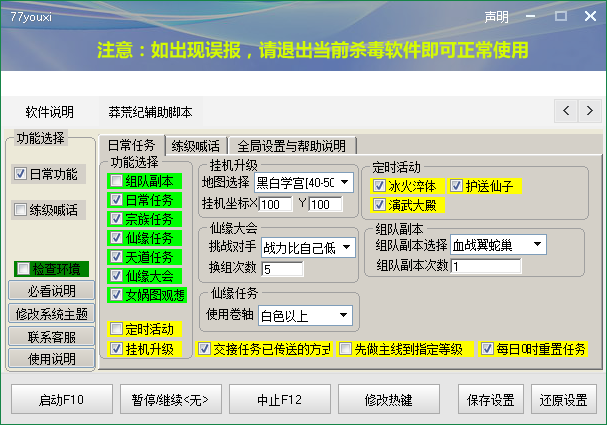The width and height of the screenshot is (607, 425).
Task: Toggle 每日0时重置任务 checkbox
Action: pos(488,349)
